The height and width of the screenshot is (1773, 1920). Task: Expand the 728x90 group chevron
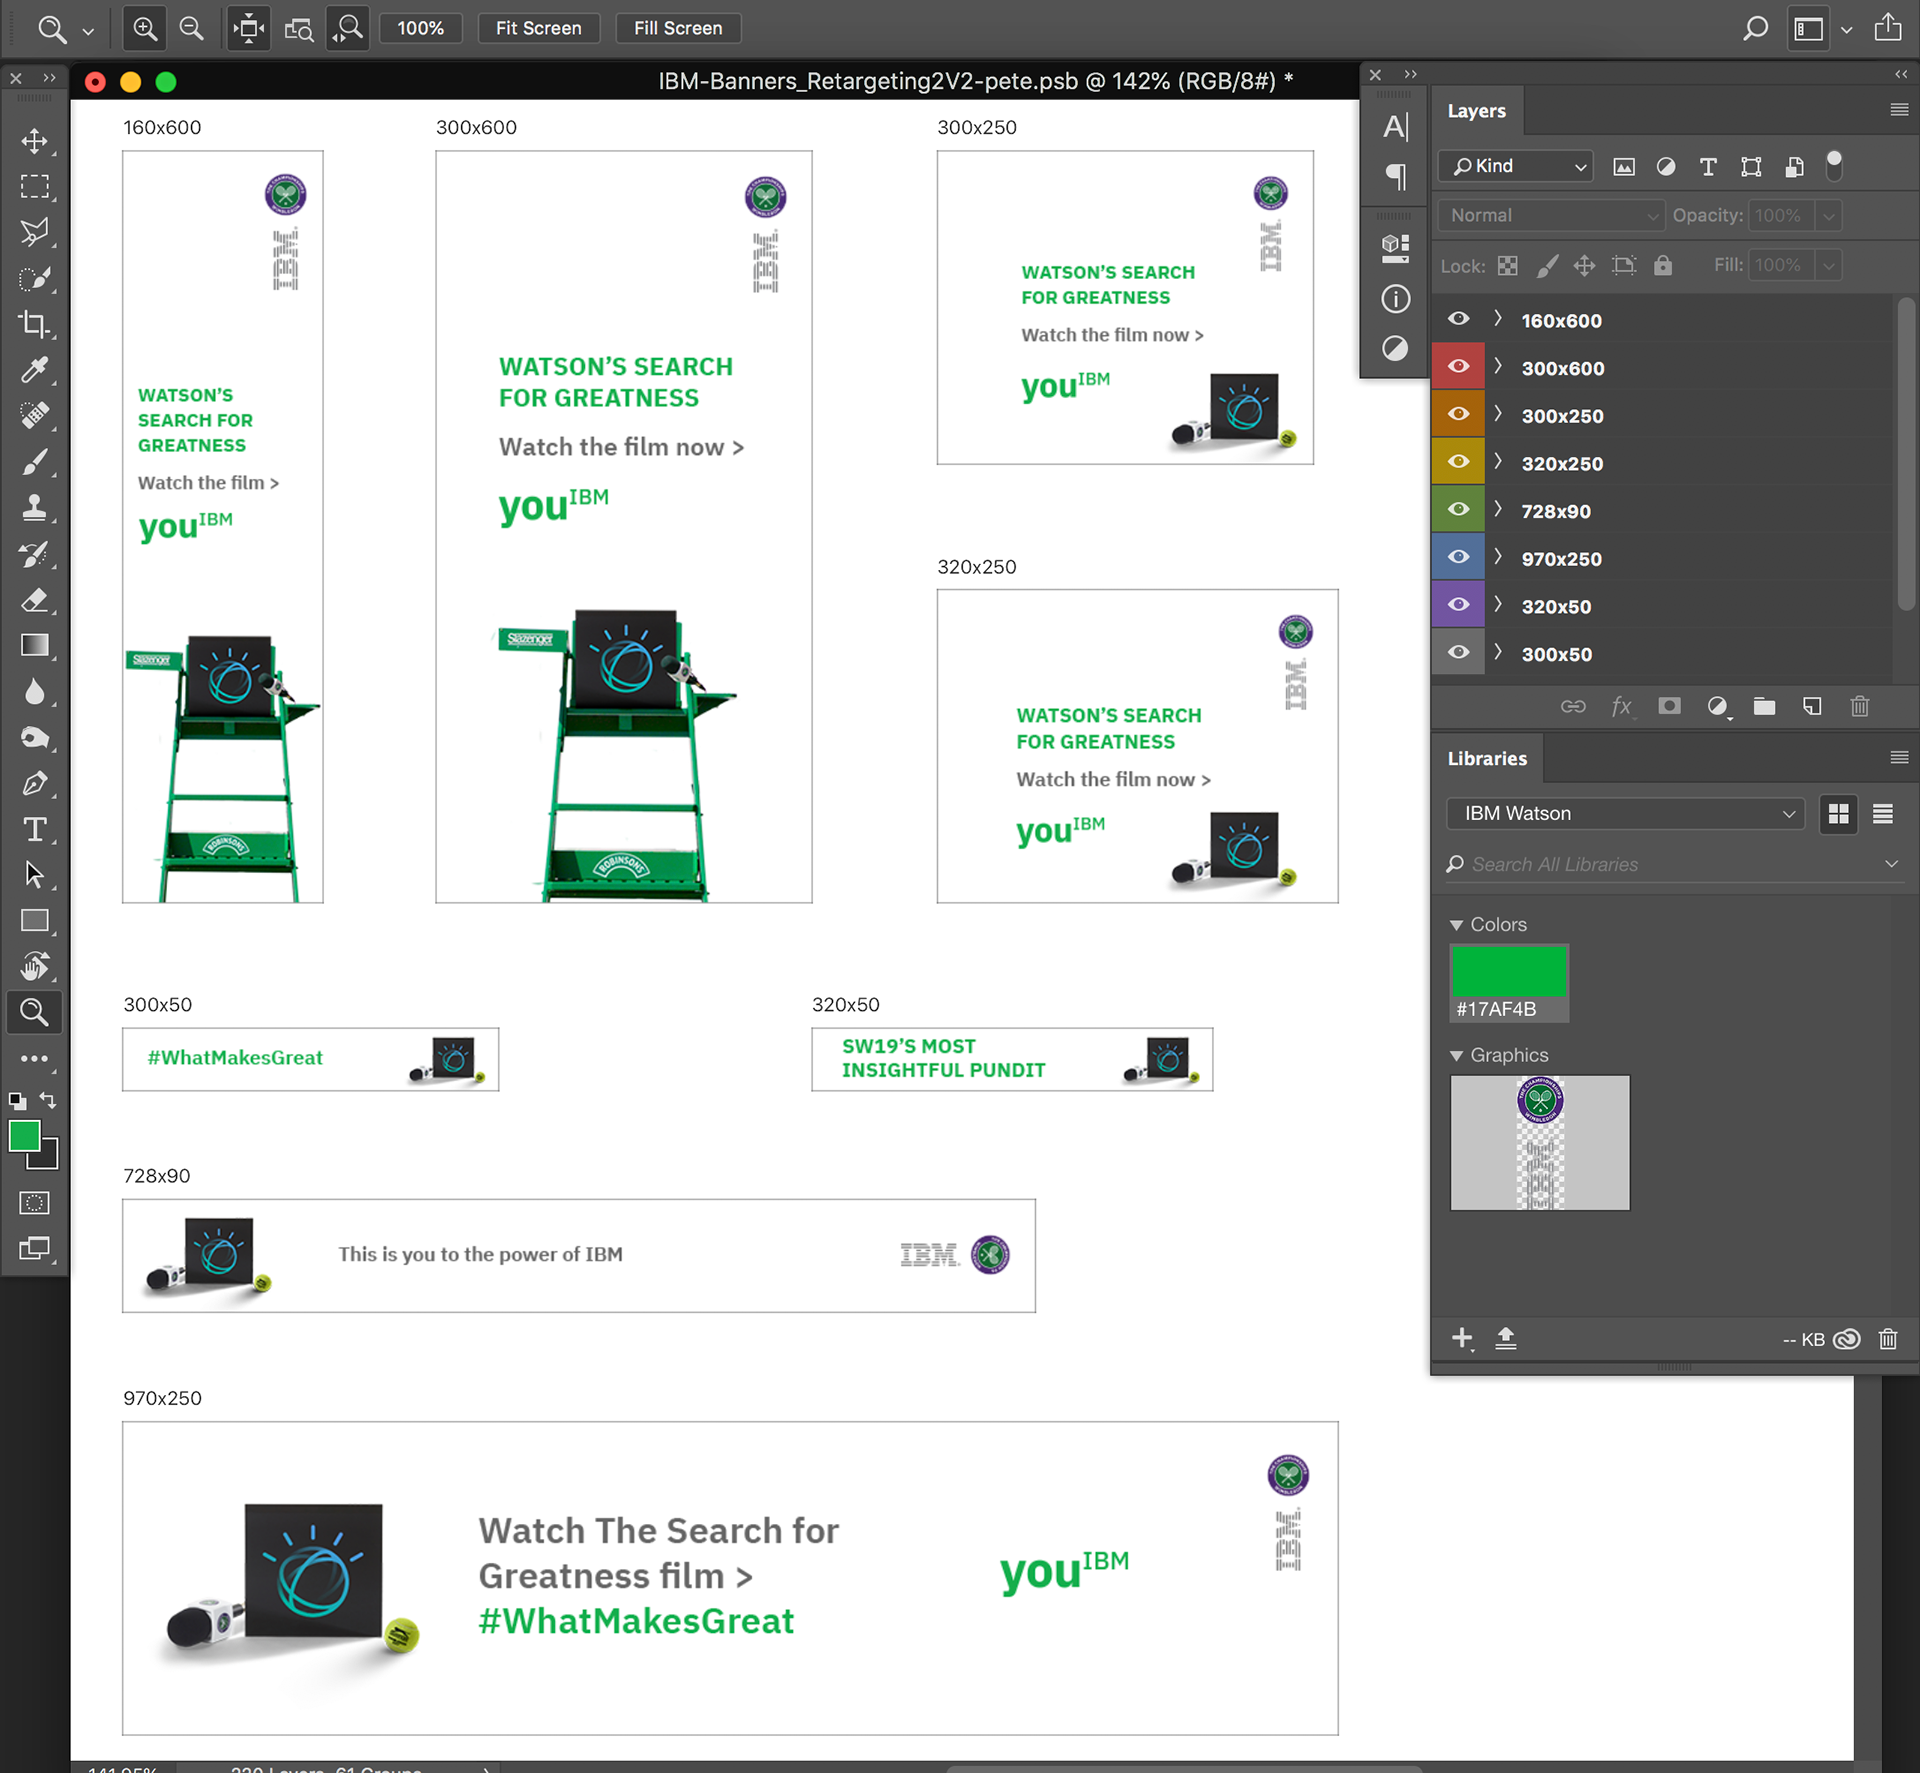point(1498,509)
